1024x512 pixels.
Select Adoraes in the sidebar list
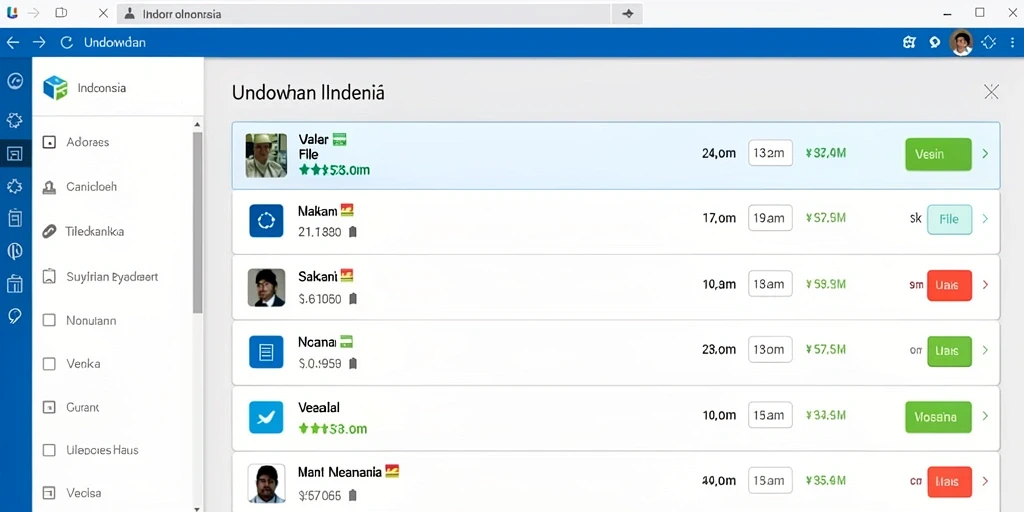pyautogui.click(x=88, y=142)
